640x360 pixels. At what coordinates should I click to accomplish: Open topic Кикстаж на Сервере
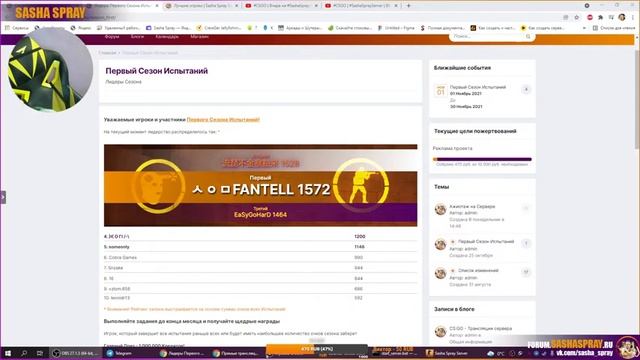point(472,207)
